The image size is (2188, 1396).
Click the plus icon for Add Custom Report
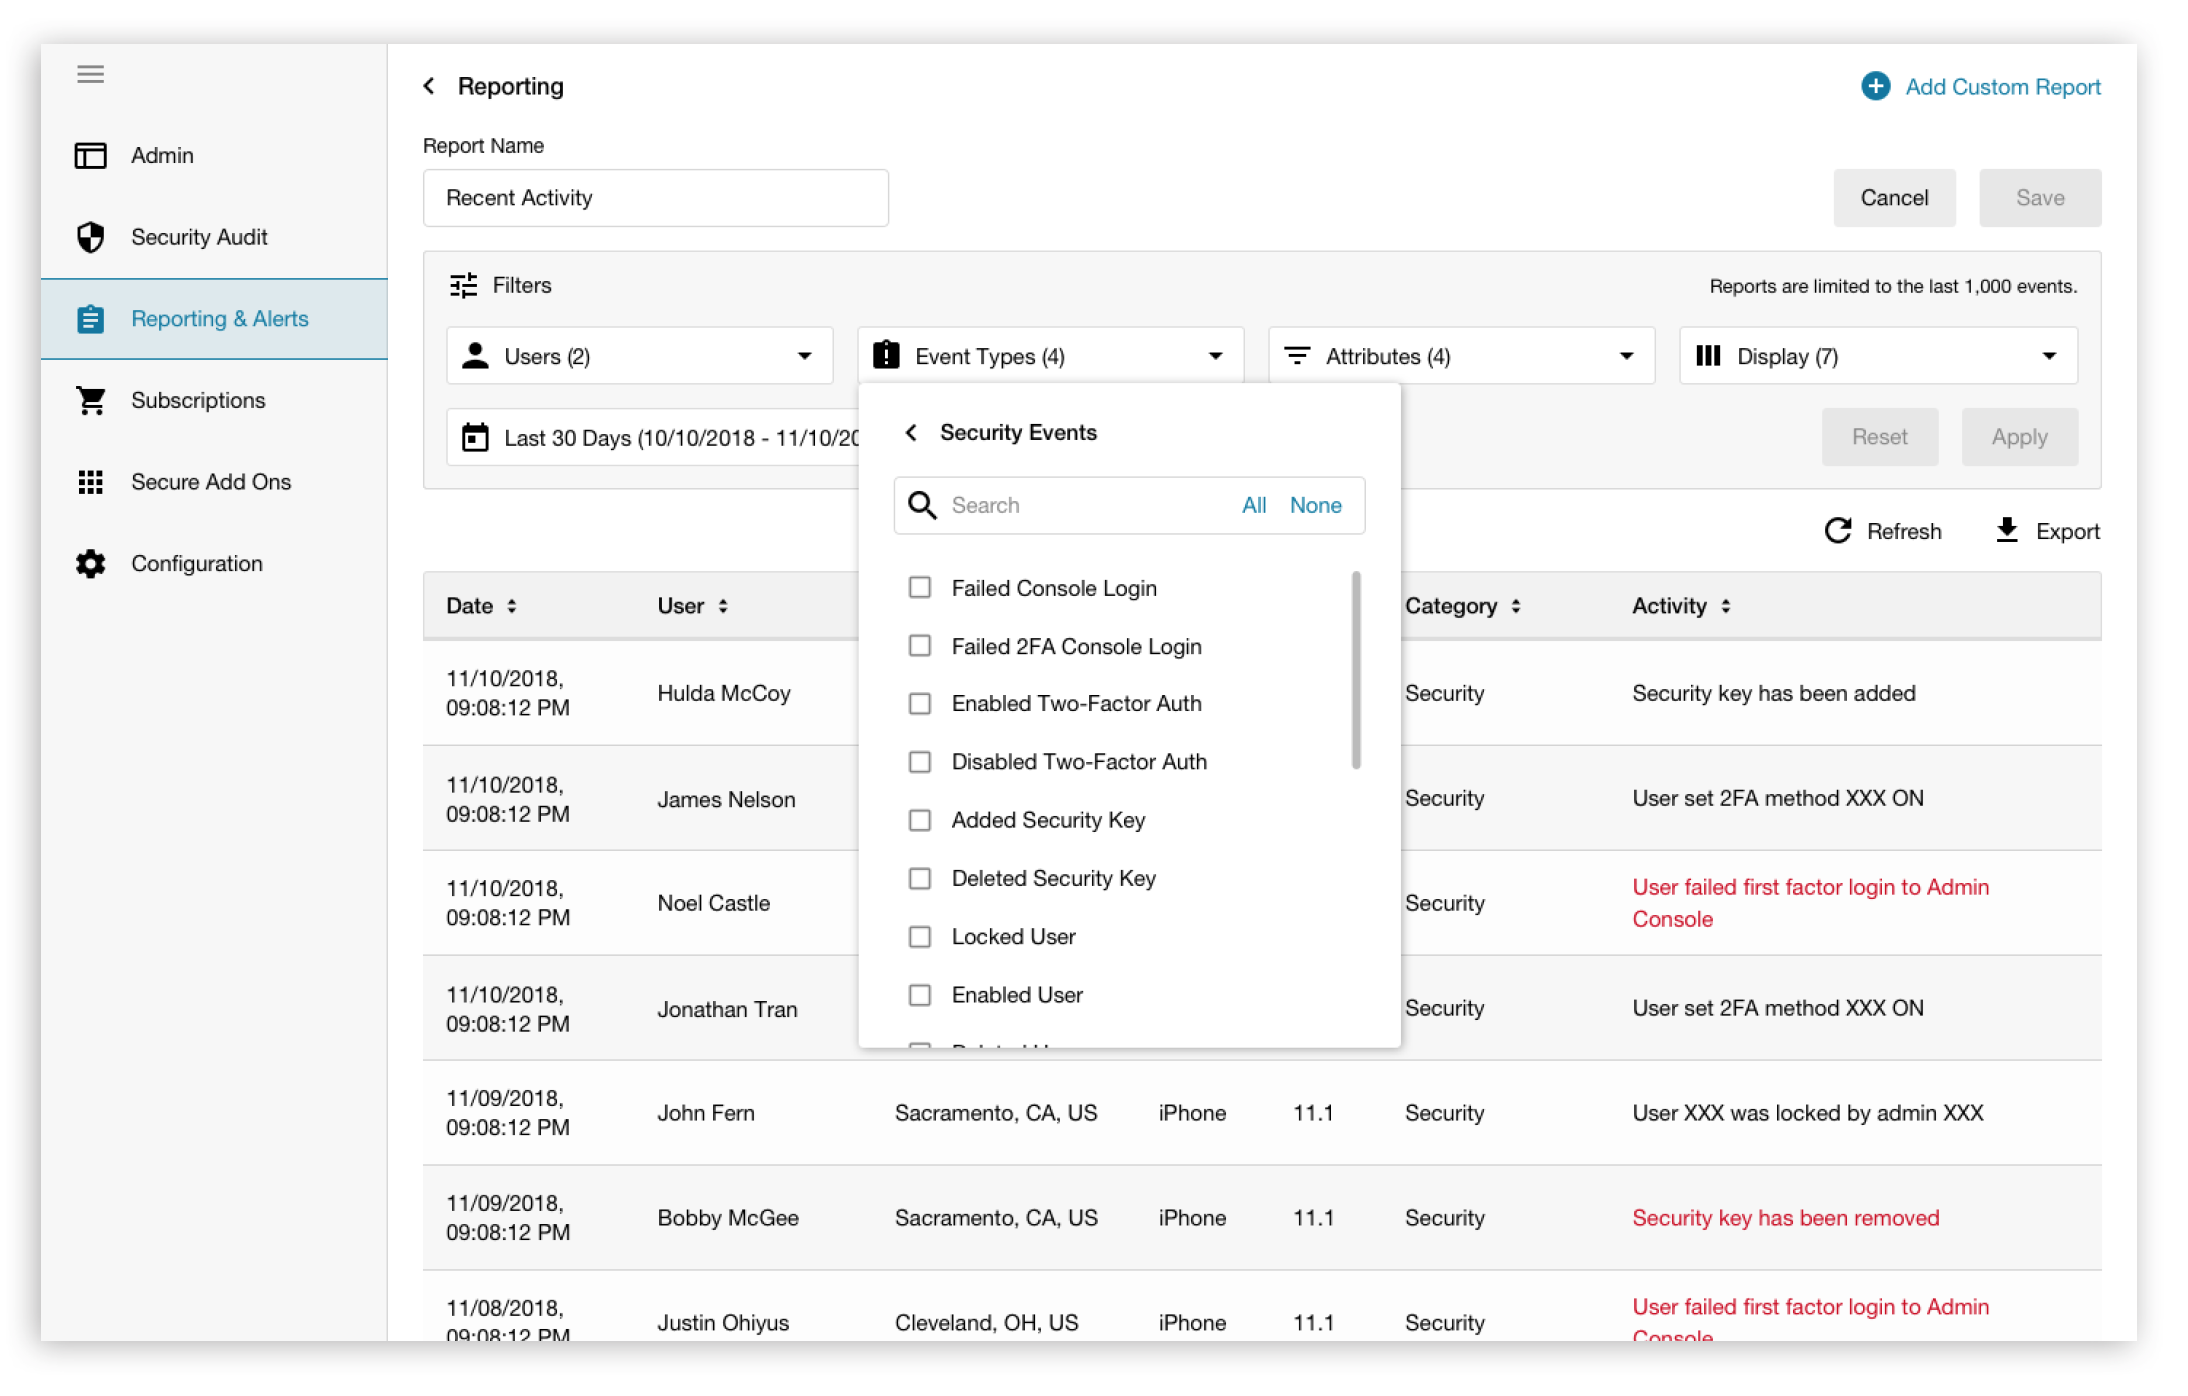(x=1875, y=86)
